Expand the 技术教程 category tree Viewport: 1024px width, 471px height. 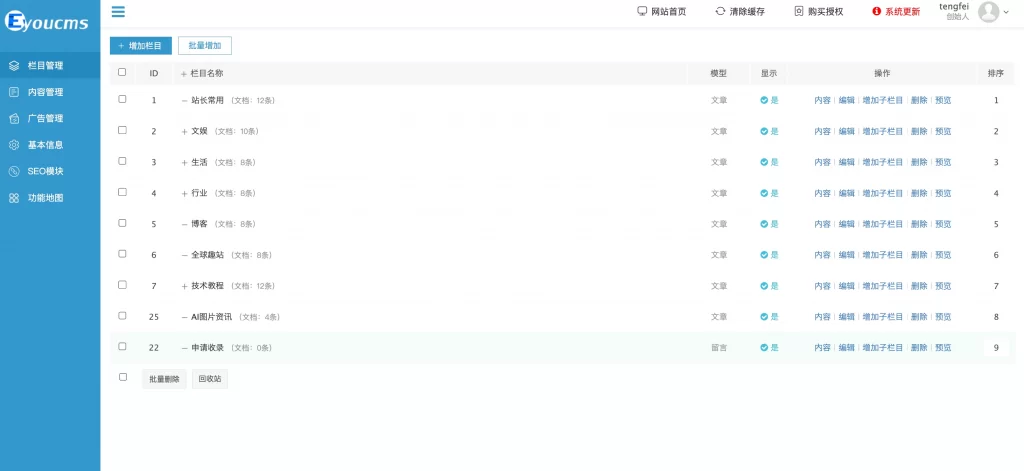[x=184, y=286]
